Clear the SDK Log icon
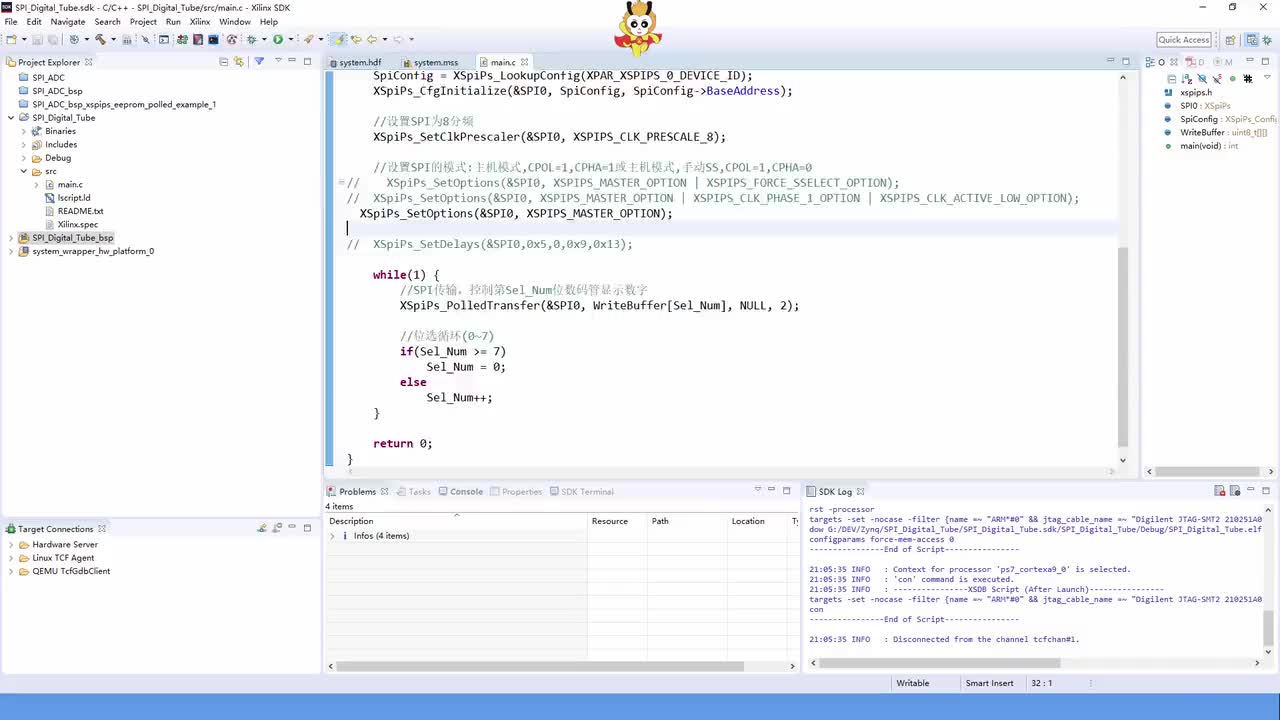 [x=1220, y=491]
